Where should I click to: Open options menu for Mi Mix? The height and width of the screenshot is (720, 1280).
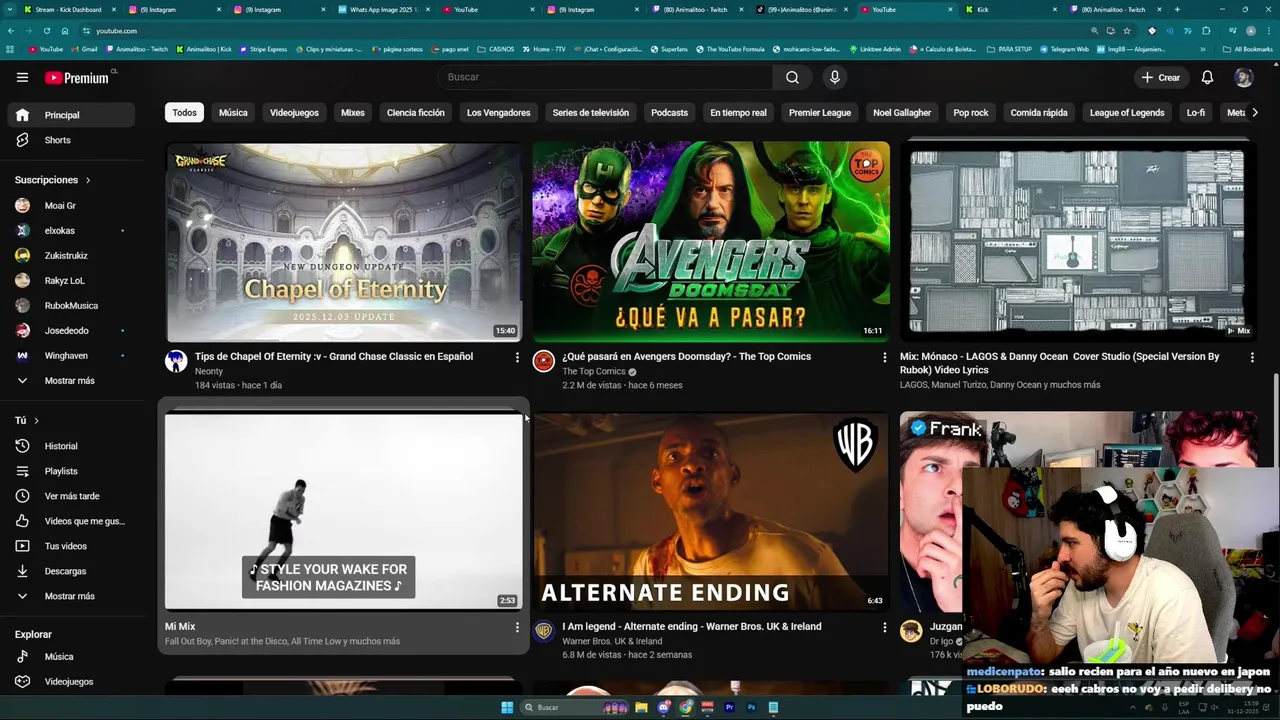tap(517, 627)
